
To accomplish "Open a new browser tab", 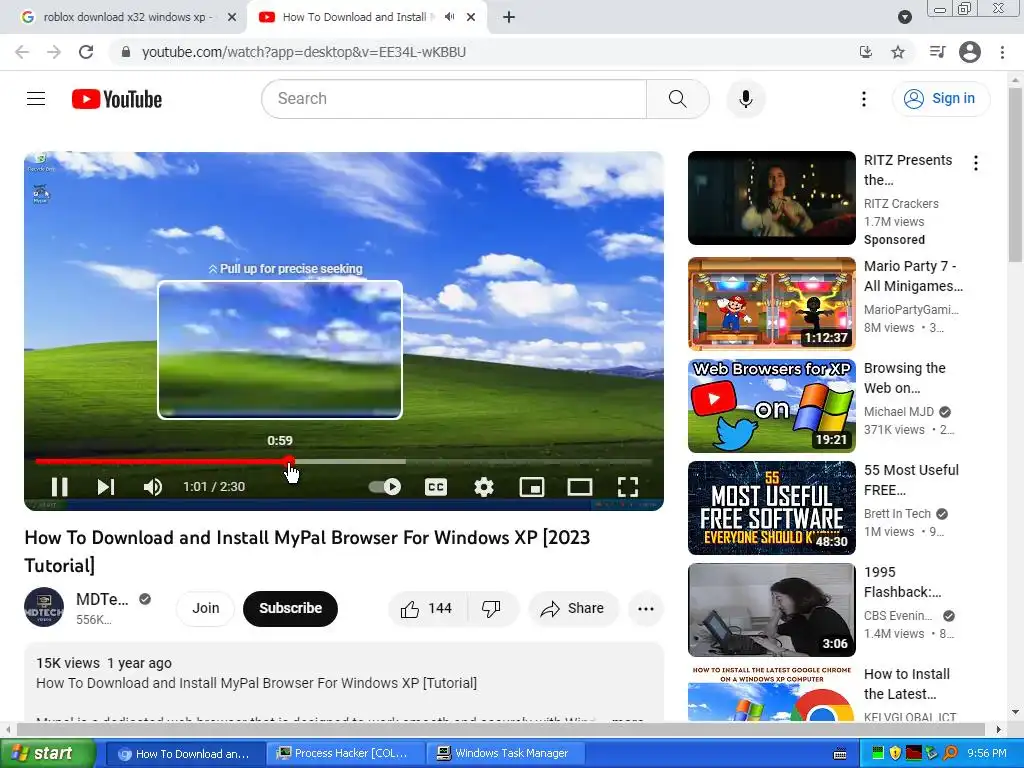I will [x=509, y=17].
